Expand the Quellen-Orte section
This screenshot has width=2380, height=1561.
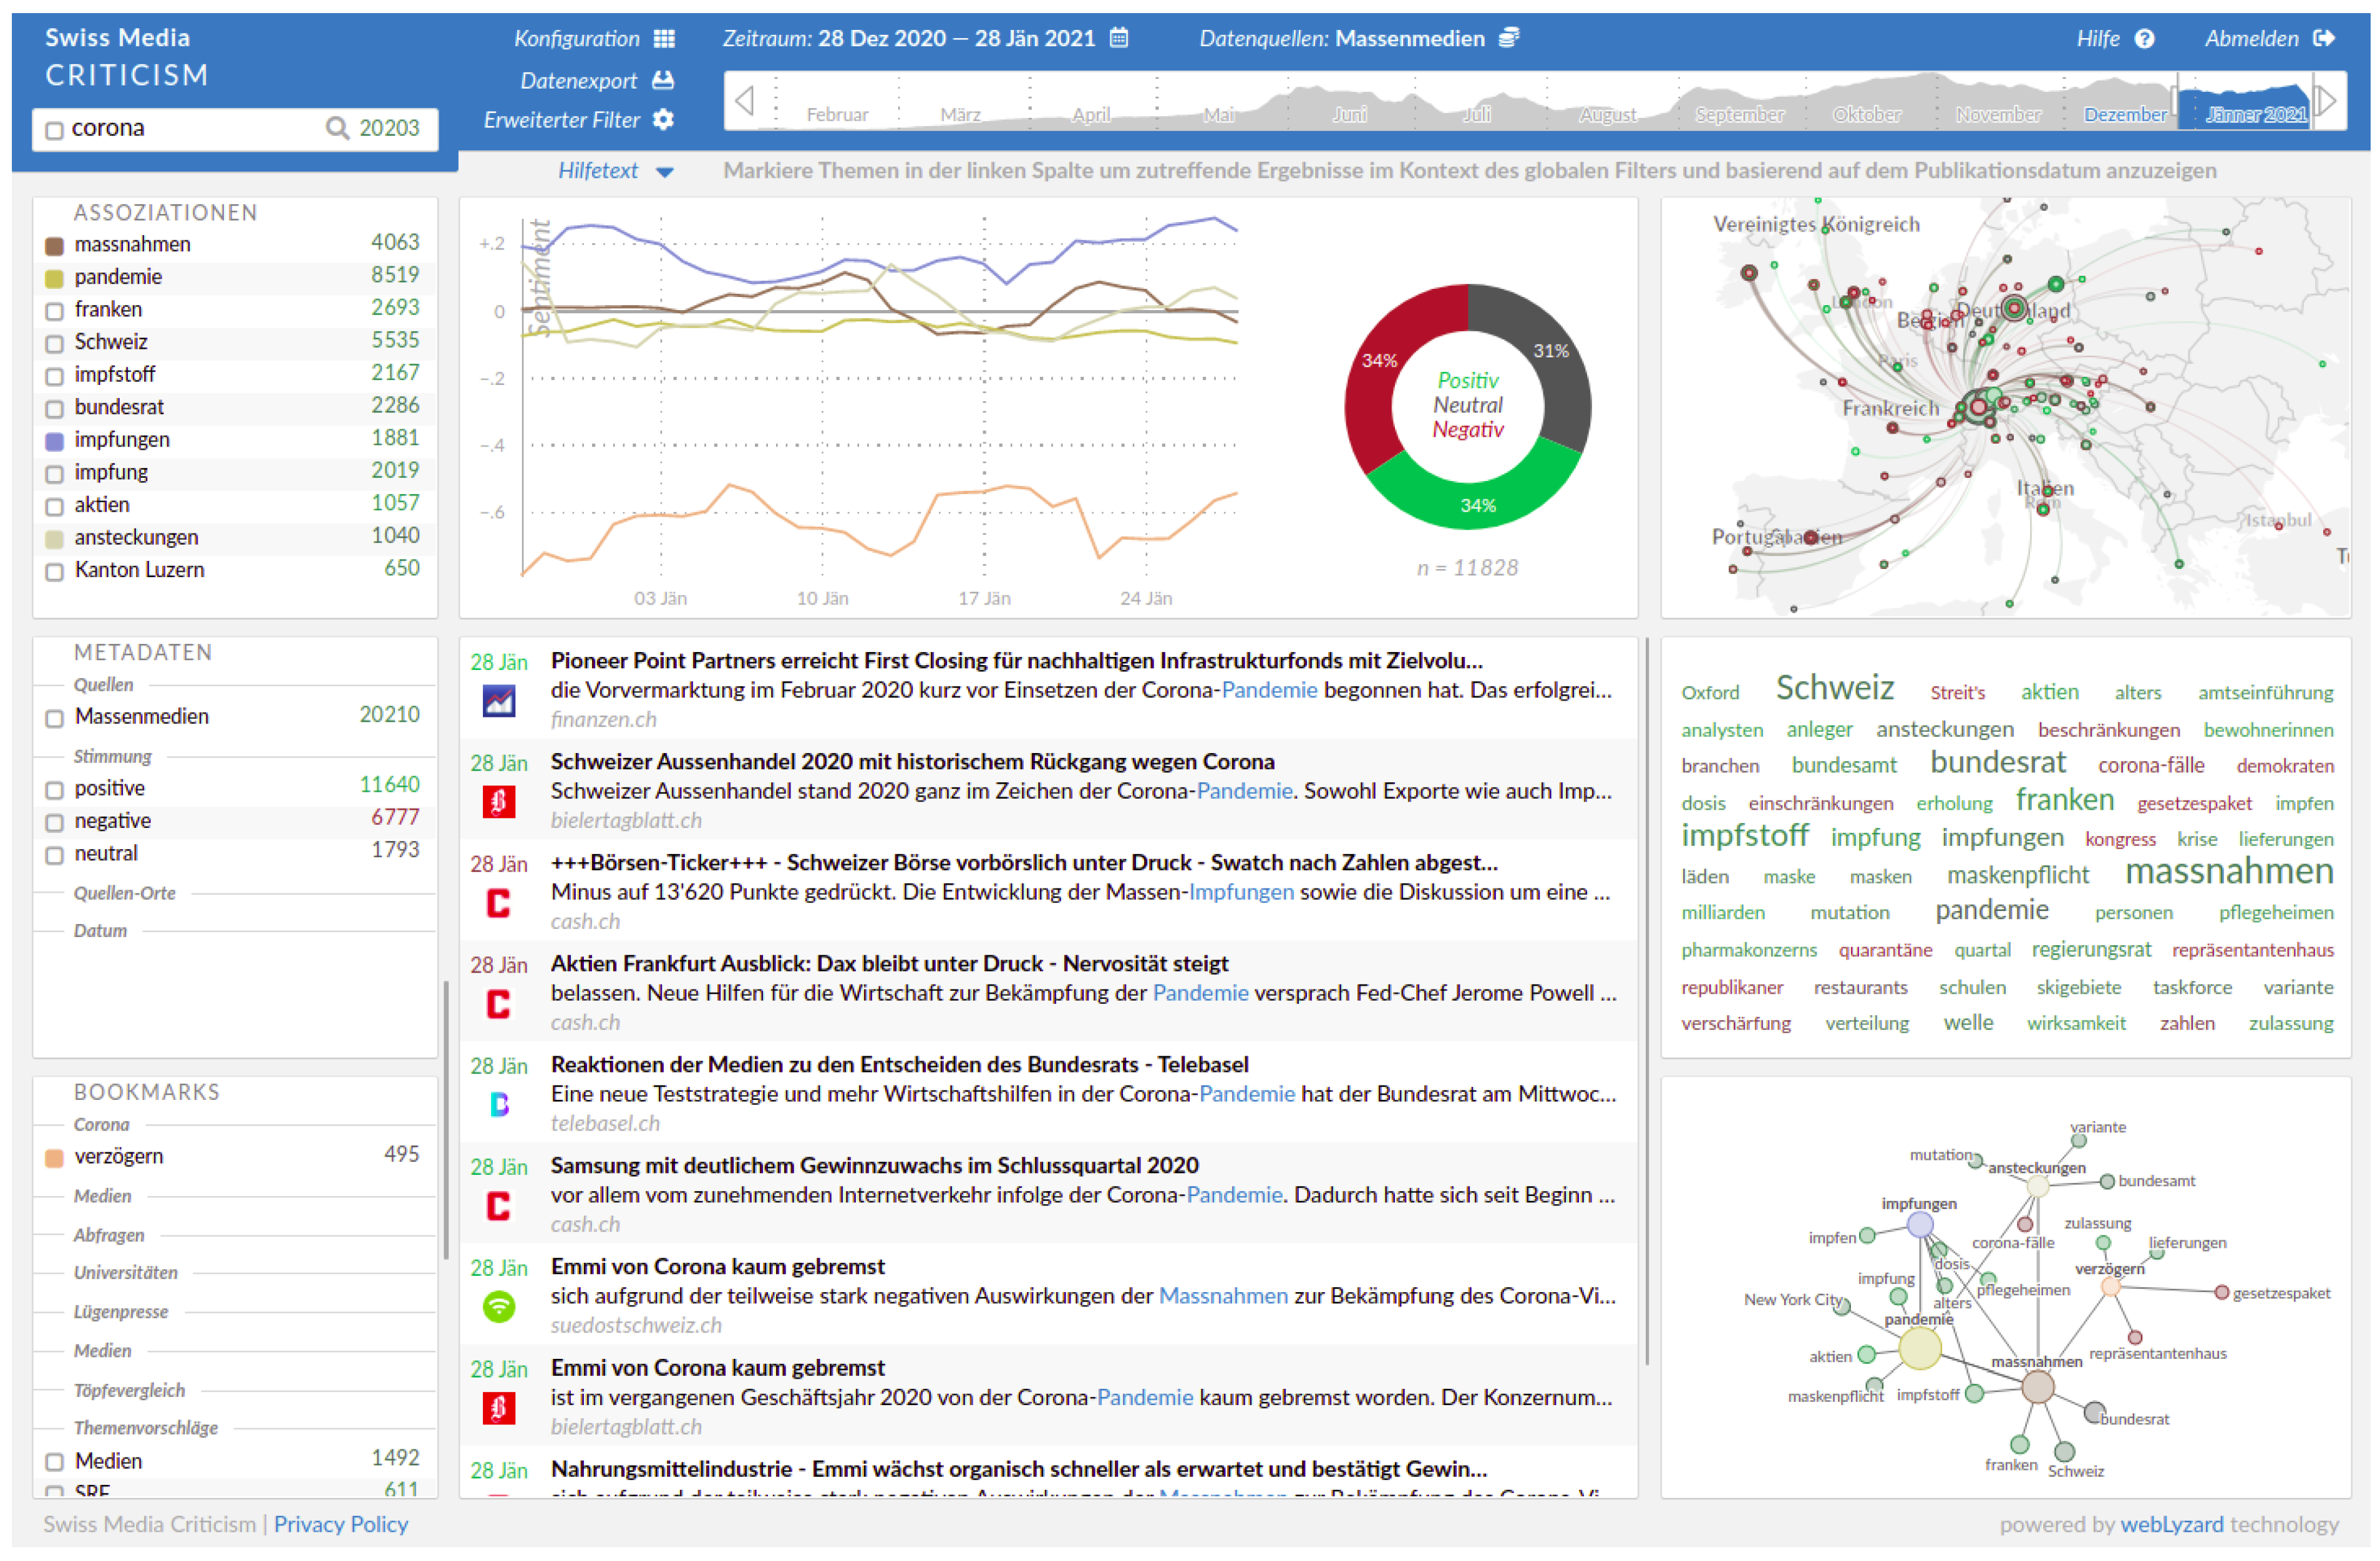tap(125, 893)
